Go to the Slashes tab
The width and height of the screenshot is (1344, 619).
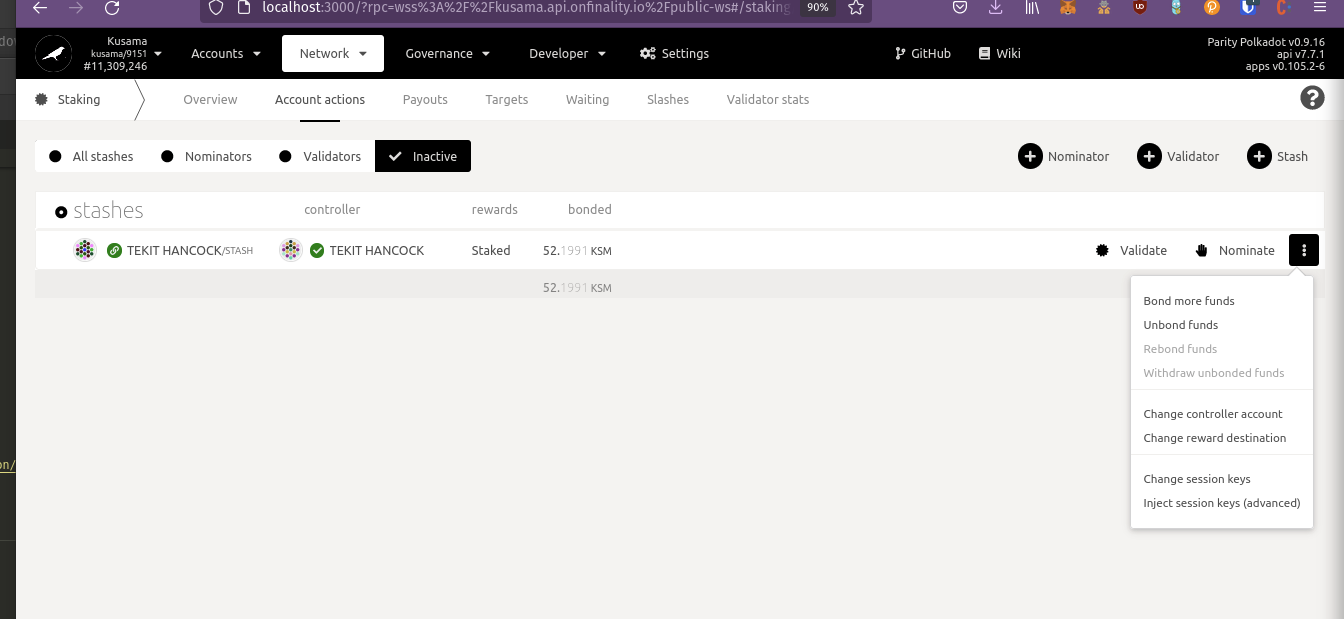coord(668,100)
